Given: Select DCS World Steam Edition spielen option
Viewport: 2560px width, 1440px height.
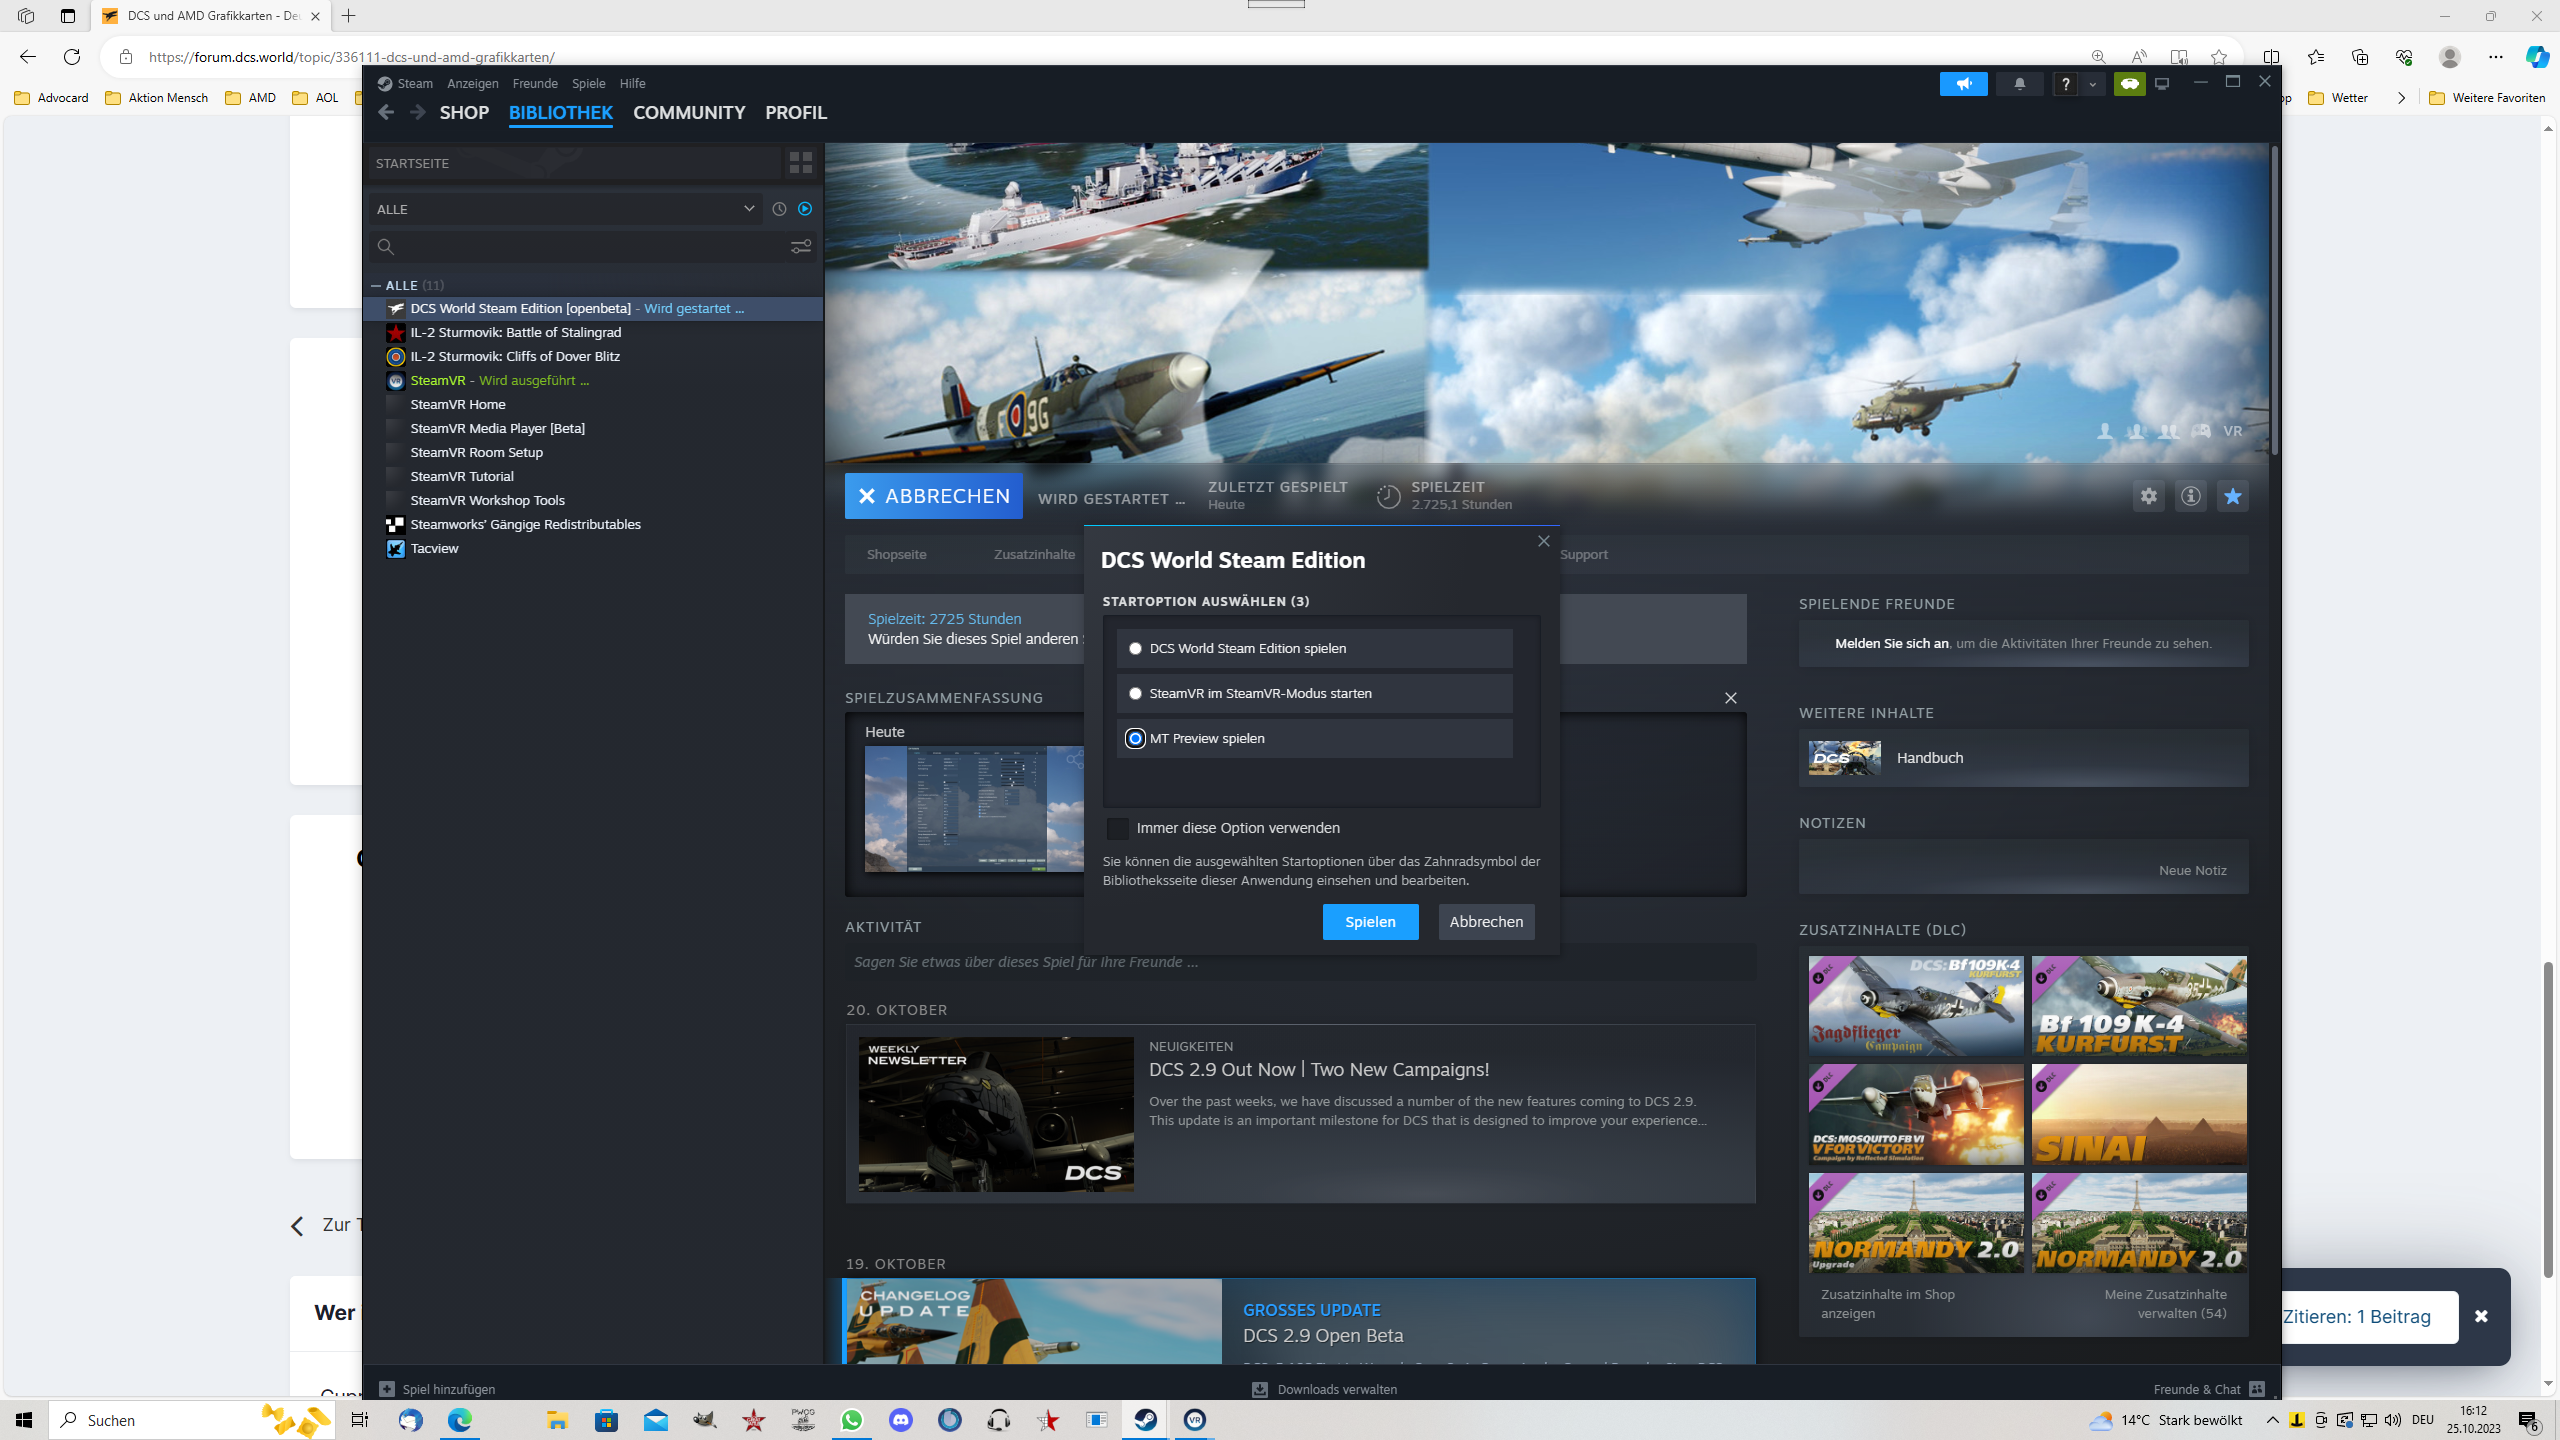Looking at the screenshot, I should pos(1314,648).
